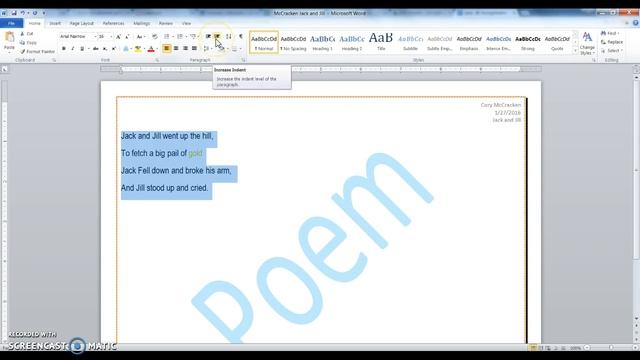Screen dimensions: 640x360
Task: Activate the Format Painter
Action: 38,52
